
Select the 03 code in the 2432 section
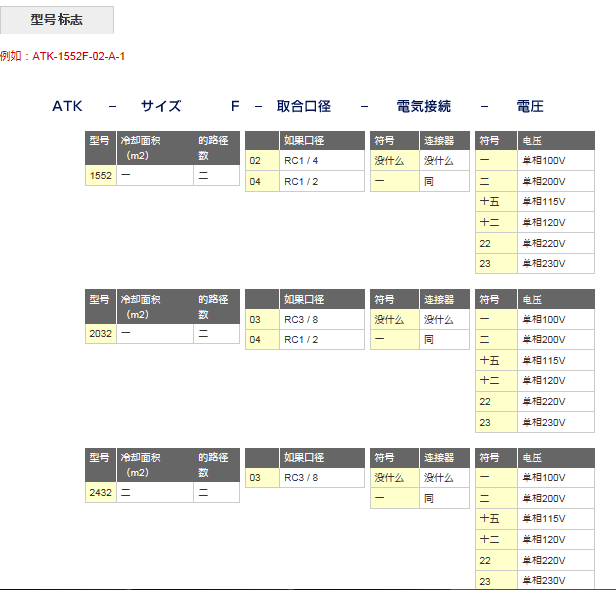point(262,477)
